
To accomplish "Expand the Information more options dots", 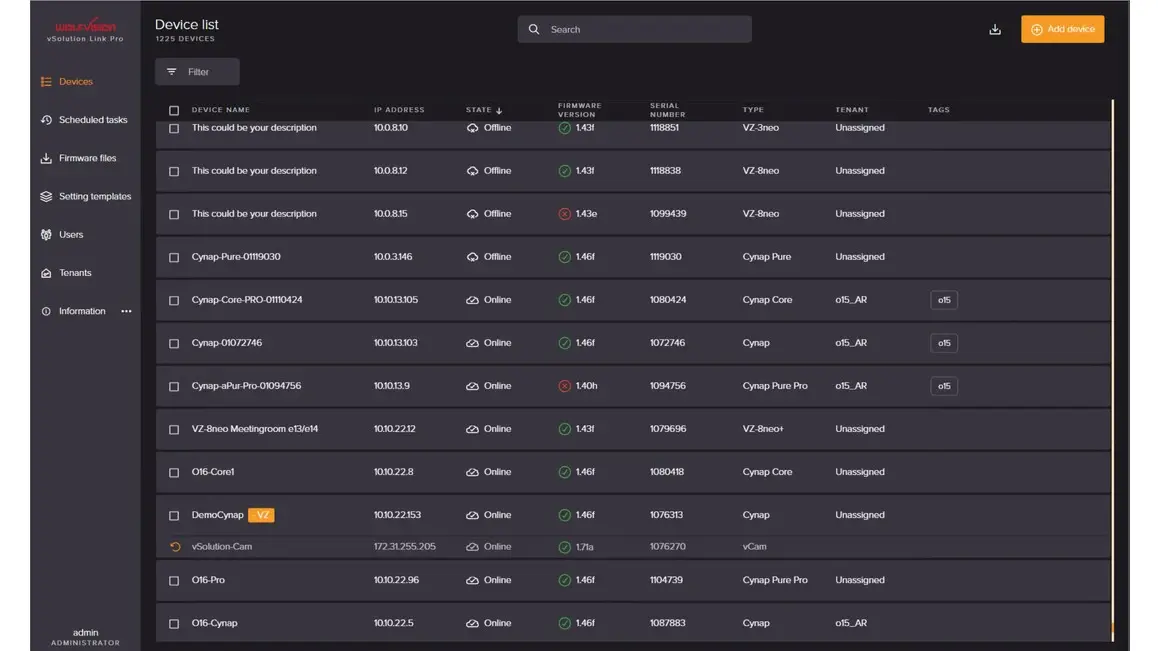I will pyautogui.click(x=126, y=311).
